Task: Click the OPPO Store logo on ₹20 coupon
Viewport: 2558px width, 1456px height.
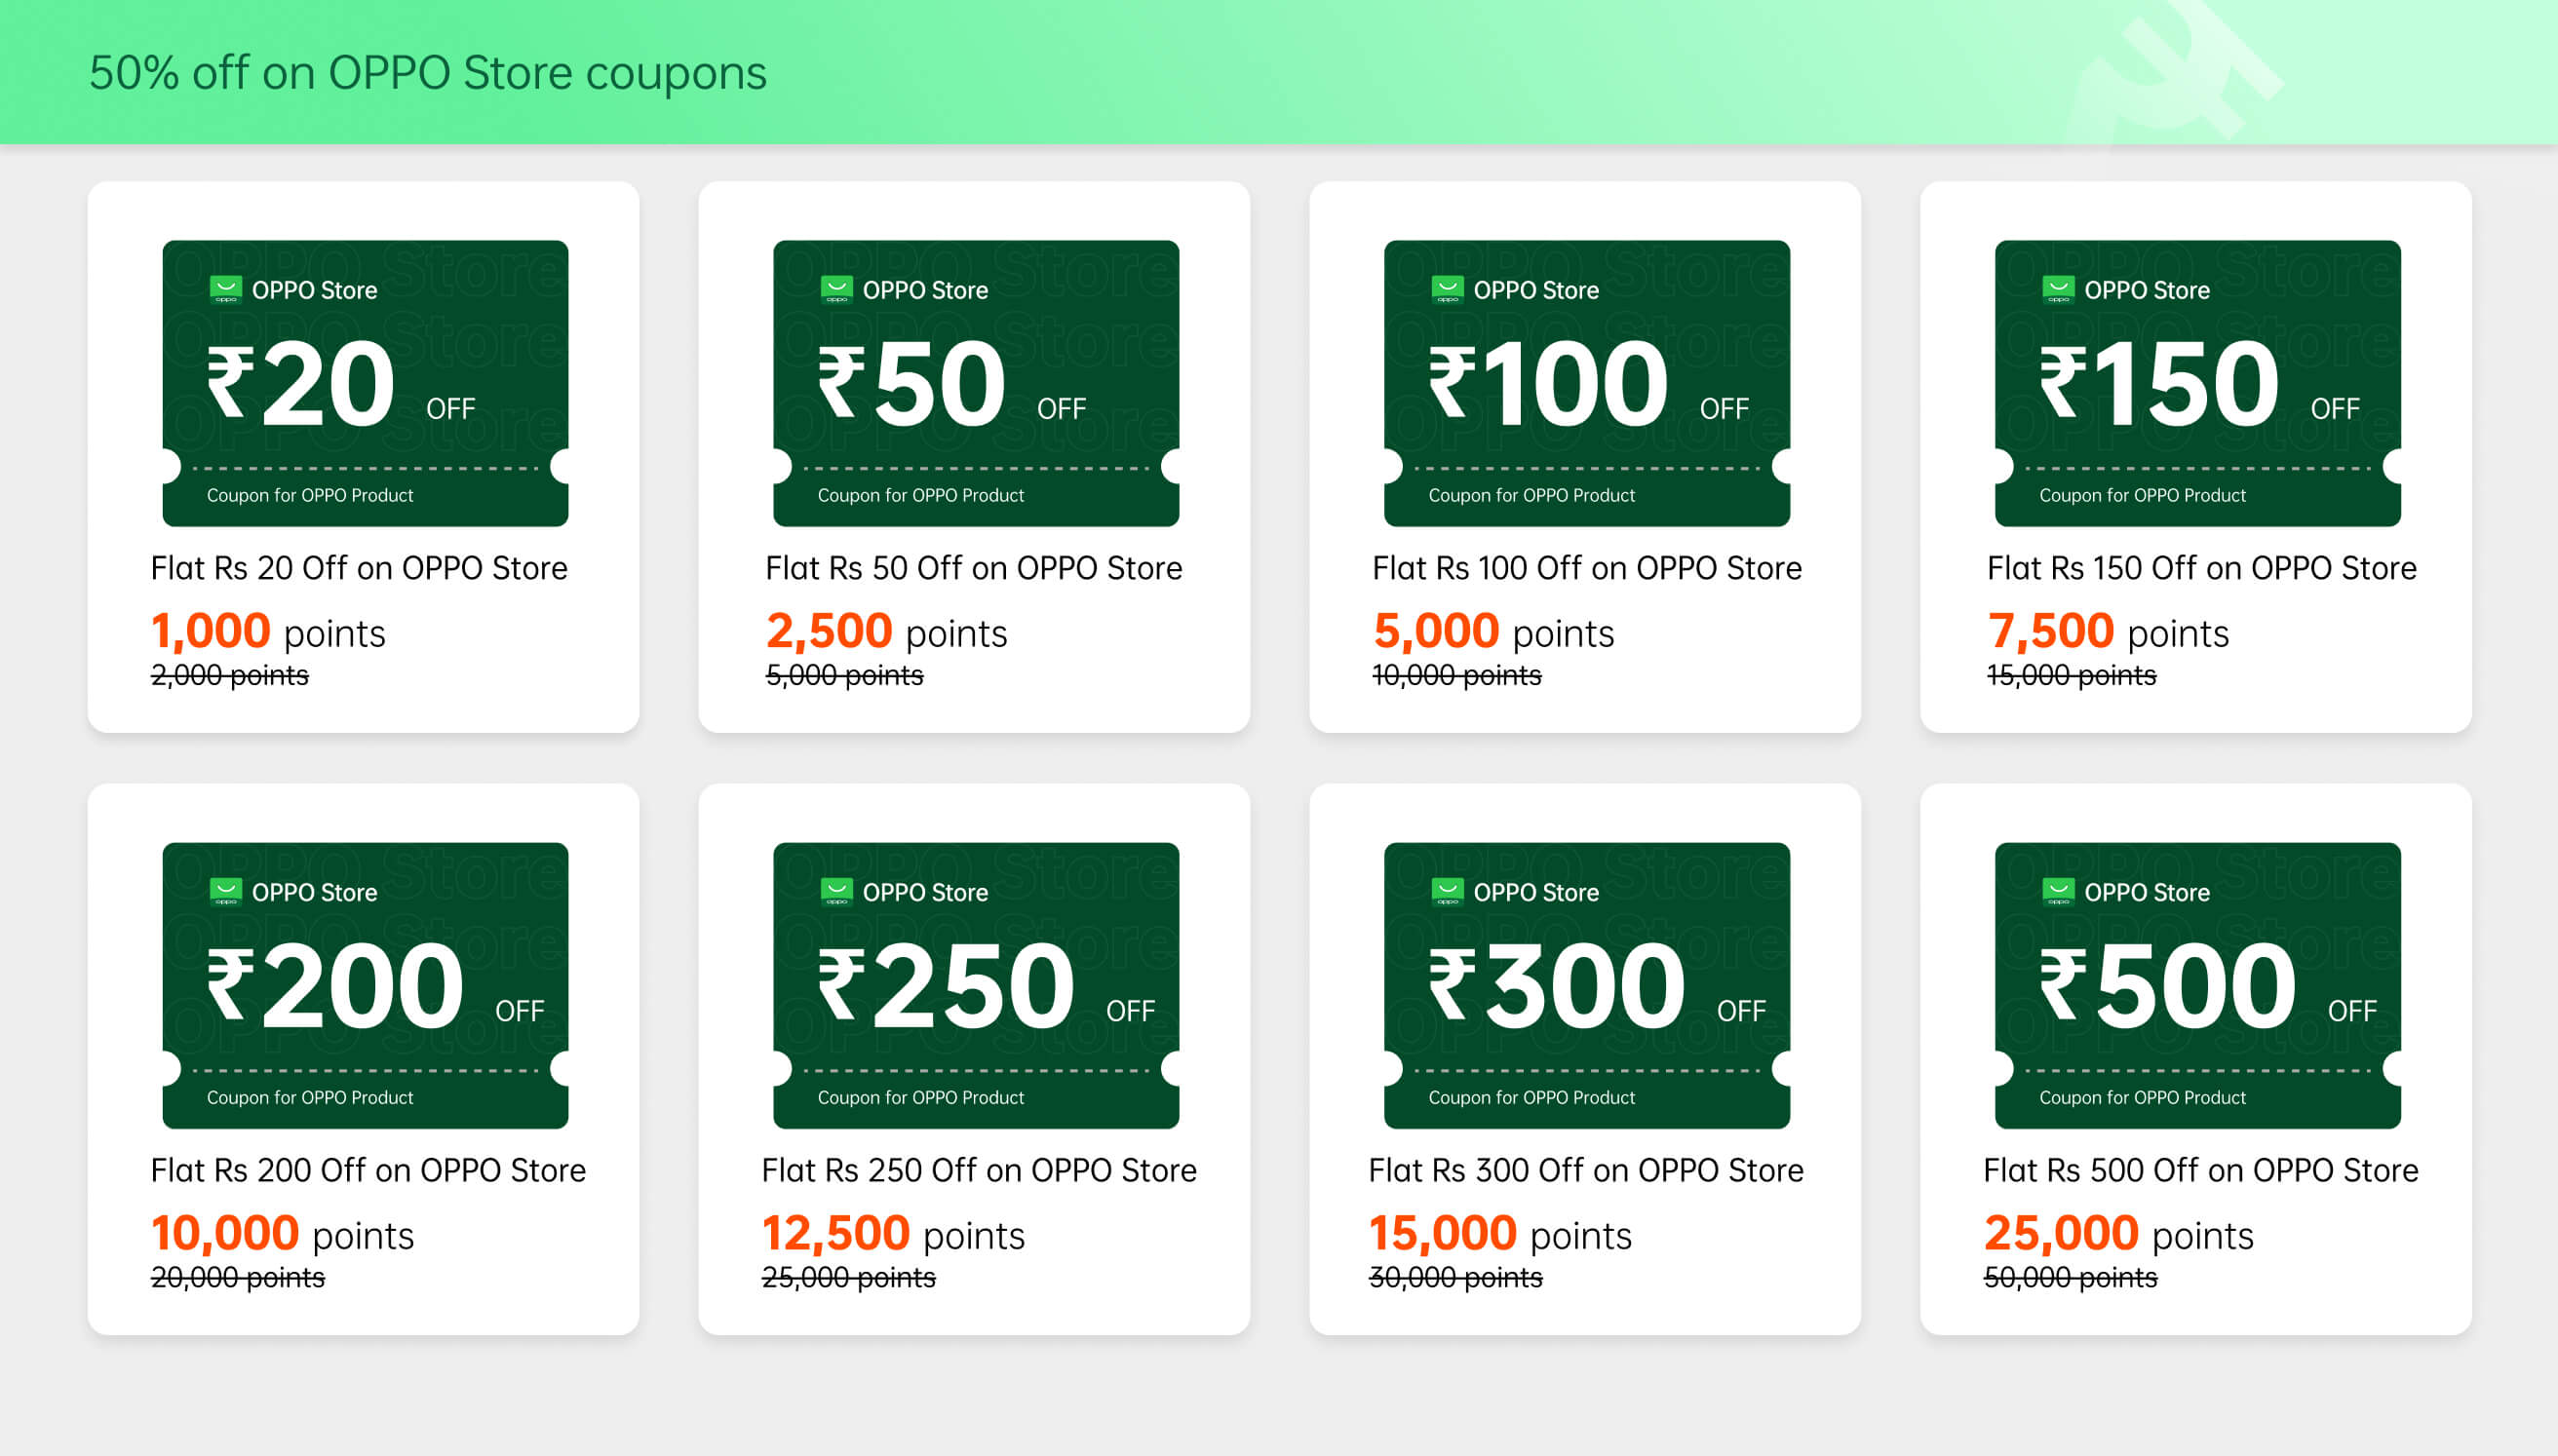Action: point(226,289)
